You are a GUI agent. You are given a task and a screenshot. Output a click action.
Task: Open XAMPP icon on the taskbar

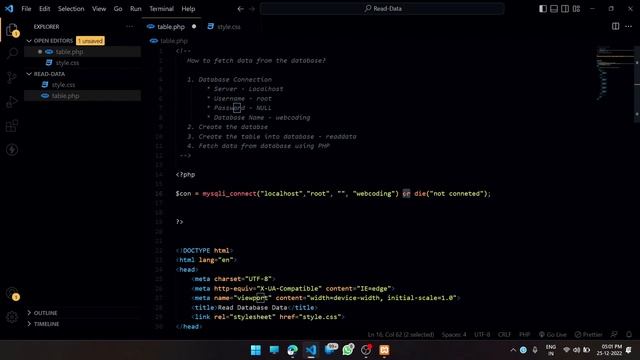tap(384, 350)
